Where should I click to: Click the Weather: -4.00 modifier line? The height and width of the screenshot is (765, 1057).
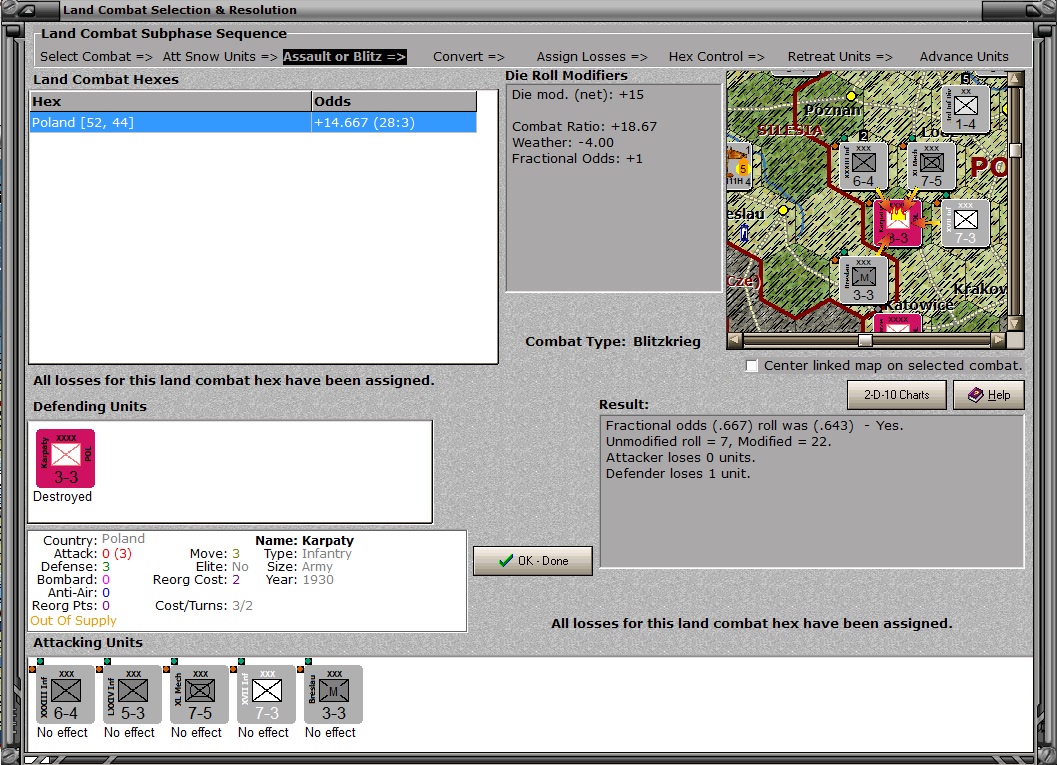563,142
